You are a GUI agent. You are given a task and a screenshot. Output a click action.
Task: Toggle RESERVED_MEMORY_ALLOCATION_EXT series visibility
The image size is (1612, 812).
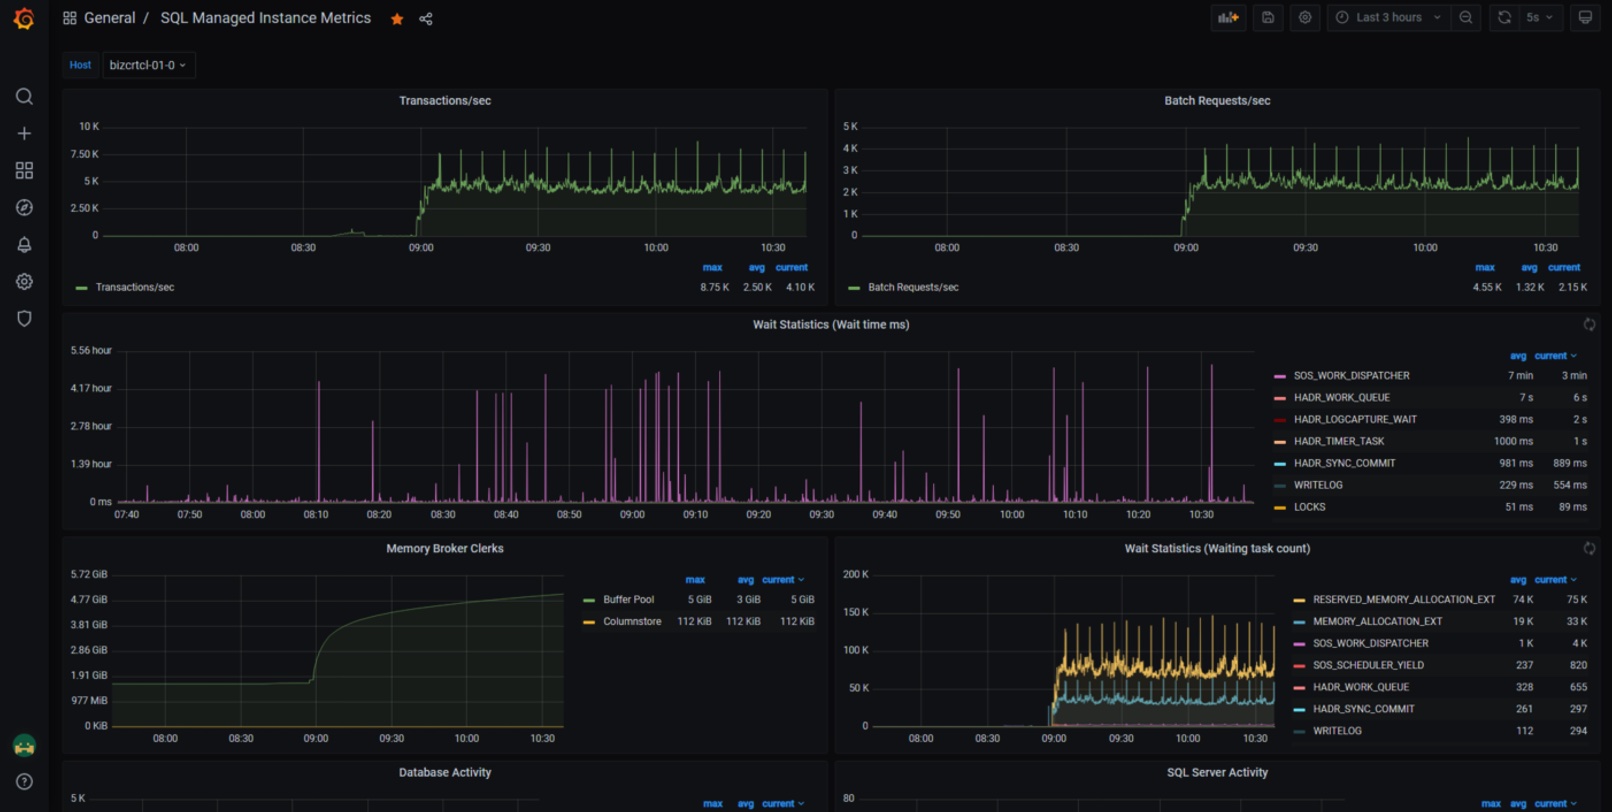click(1404, 600)
